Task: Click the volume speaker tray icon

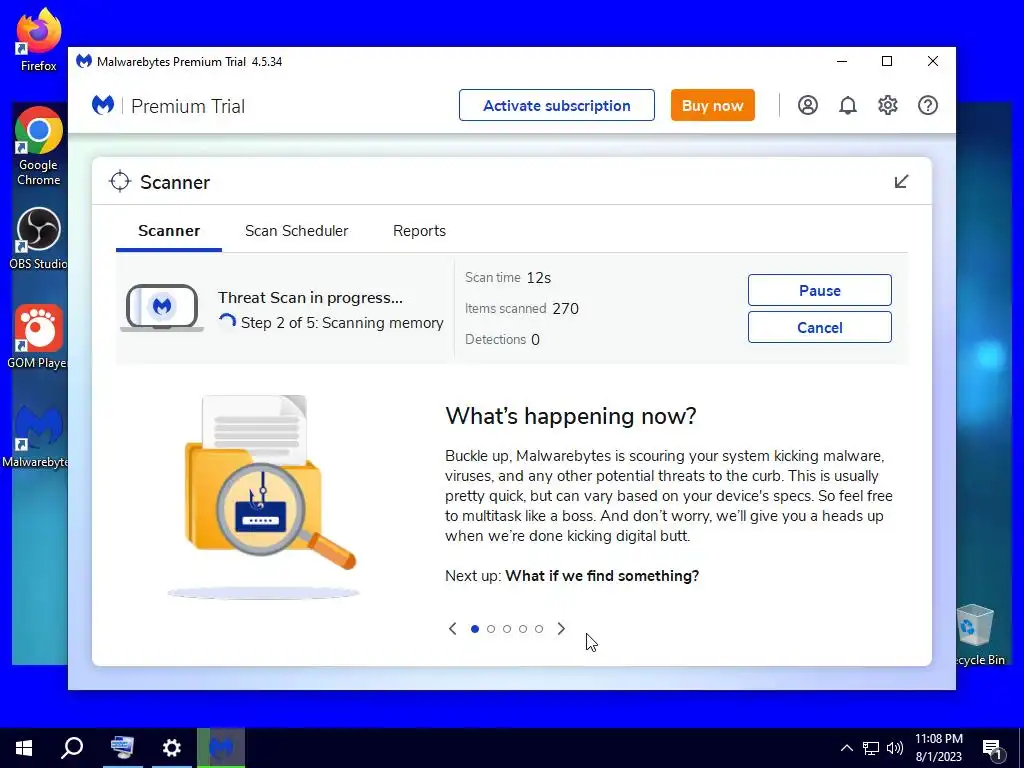Action: [895, 748]
